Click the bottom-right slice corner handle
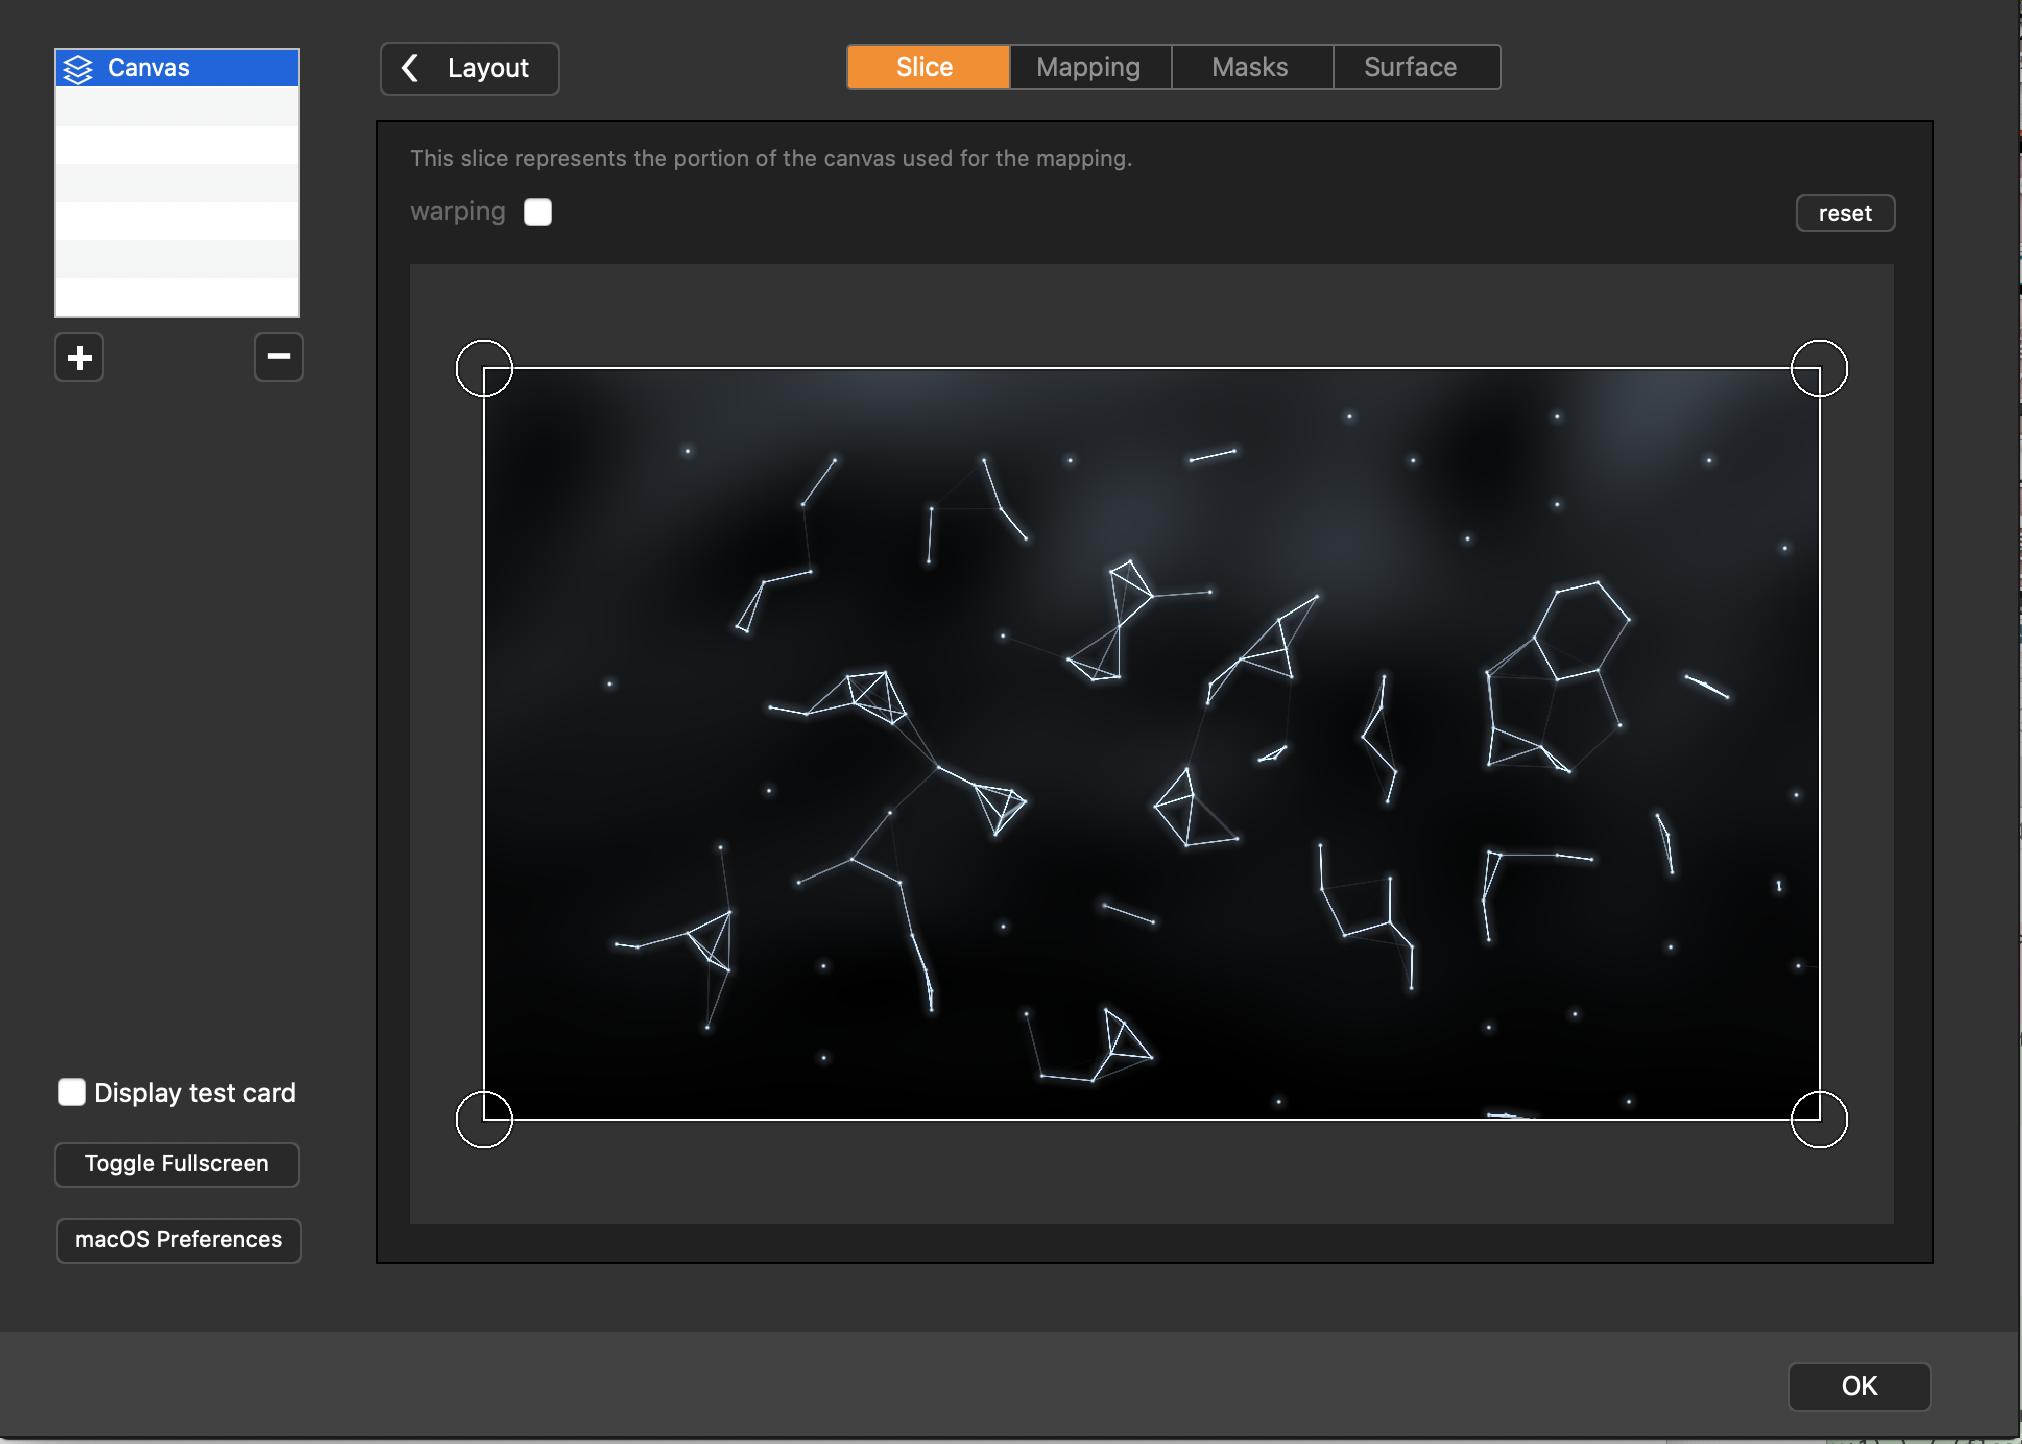 tap(1819, 1119)
